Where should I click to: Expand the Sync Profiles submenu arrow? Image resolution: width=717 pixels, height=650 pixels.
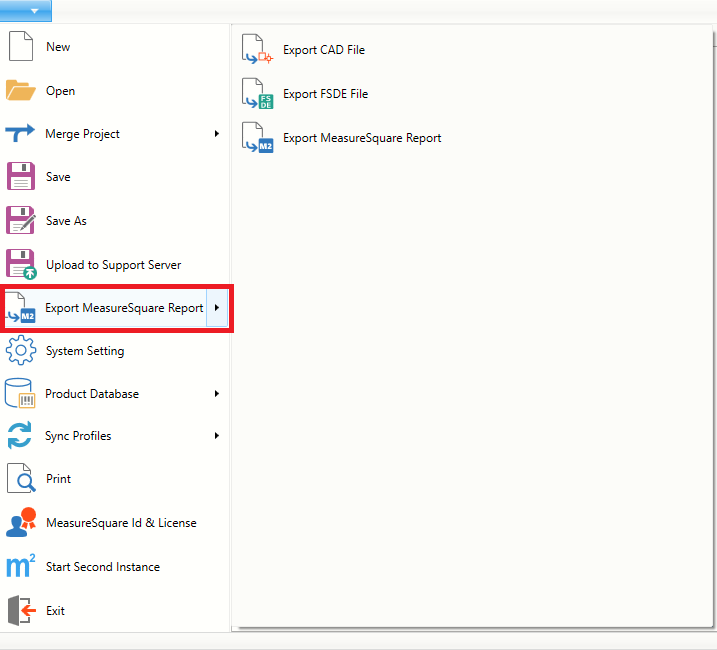(217, 435)
